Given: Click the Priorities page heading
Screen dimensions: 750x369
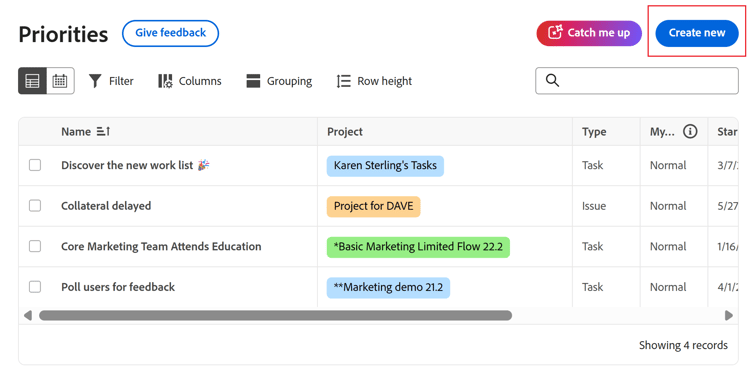Looking at the screenshot, I should tap(63, 34).
